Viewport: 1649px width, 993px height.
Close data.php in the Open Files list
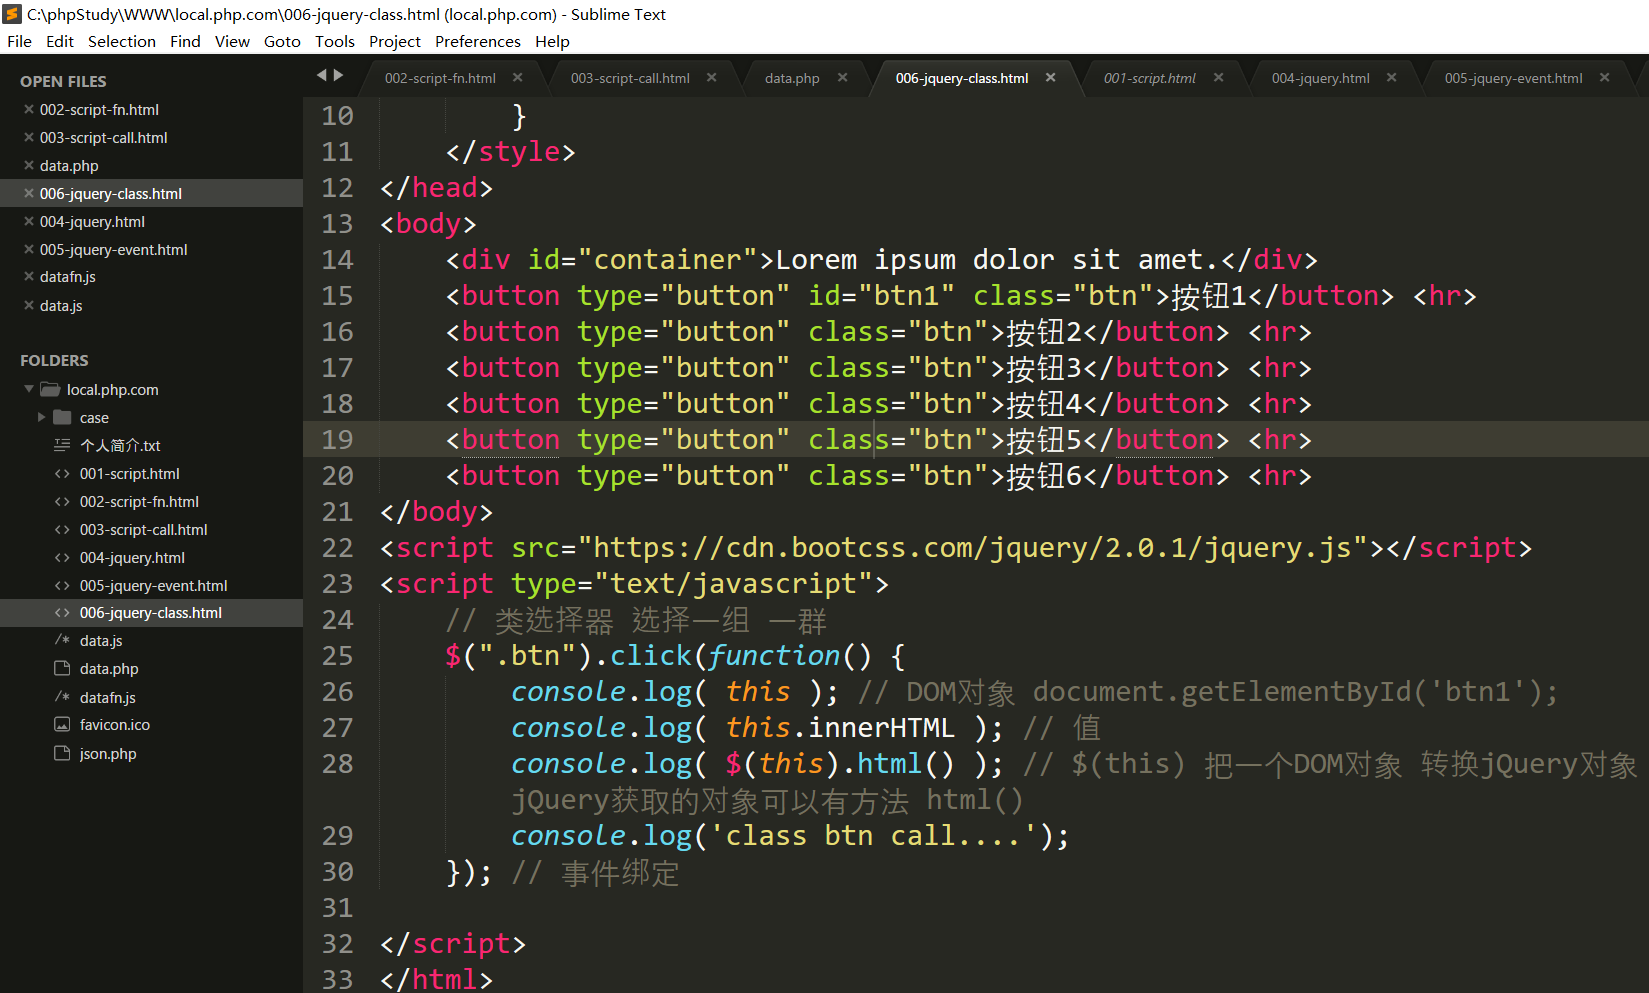point(29,166)
